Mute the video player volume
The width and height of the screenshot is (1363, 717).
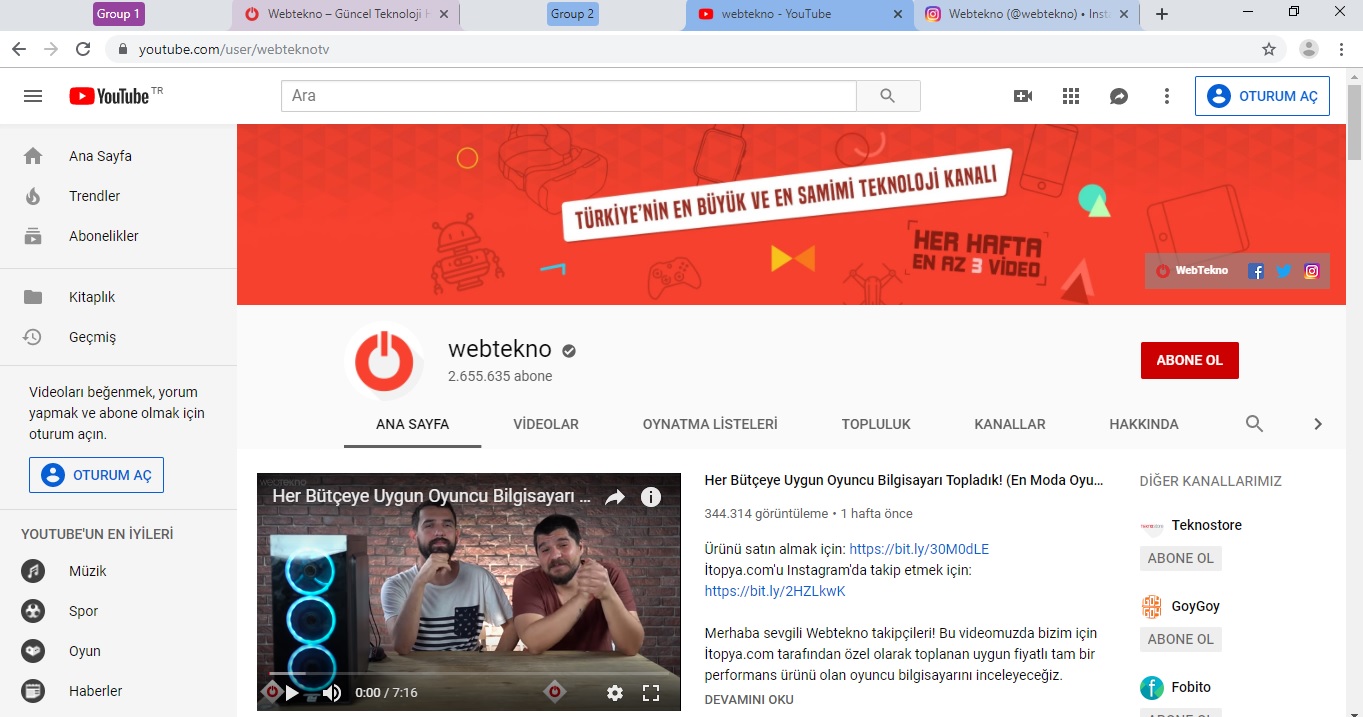pyautogui.click(x=331, y=692)
